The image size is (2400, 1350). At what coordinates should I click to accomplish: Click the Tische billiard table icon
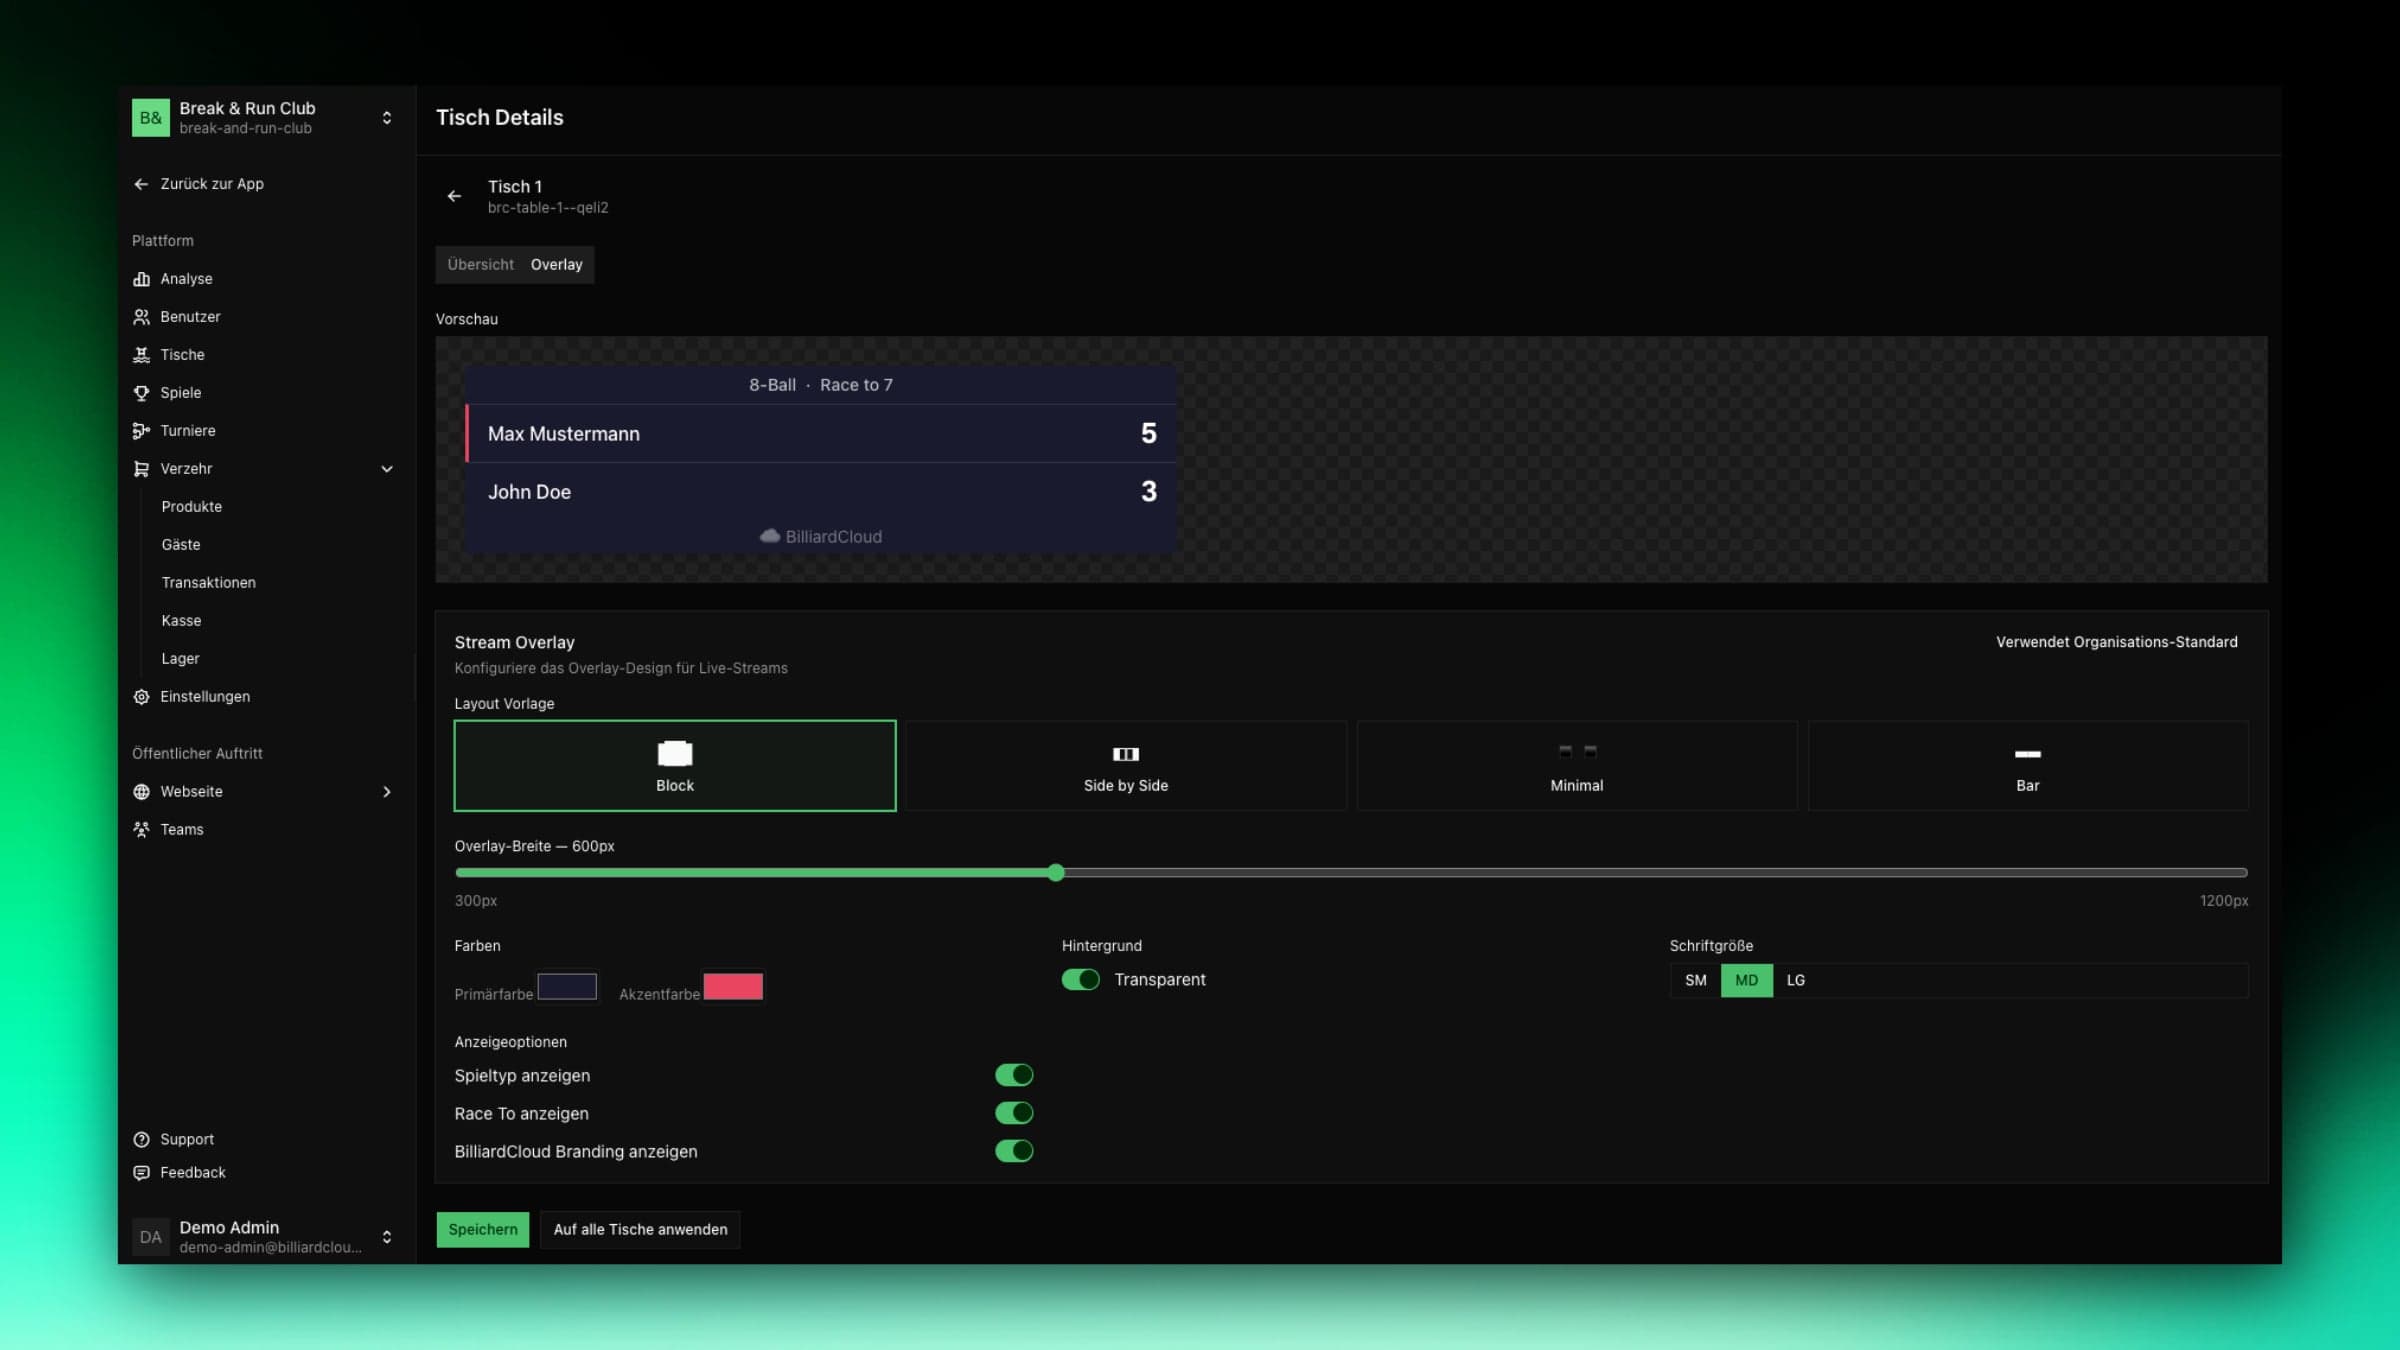pos(141,355)
